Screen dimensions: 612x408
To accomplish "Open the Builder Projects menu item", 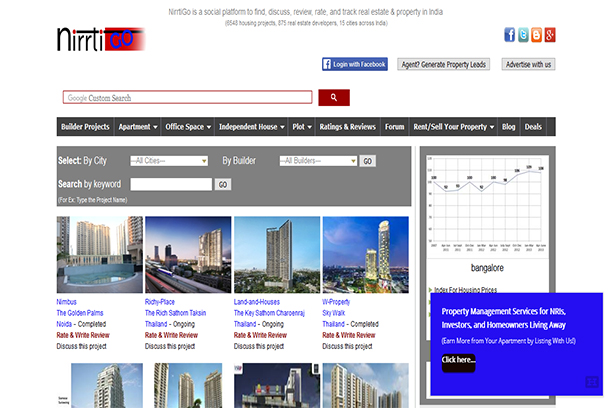I will tap(85, 127).
